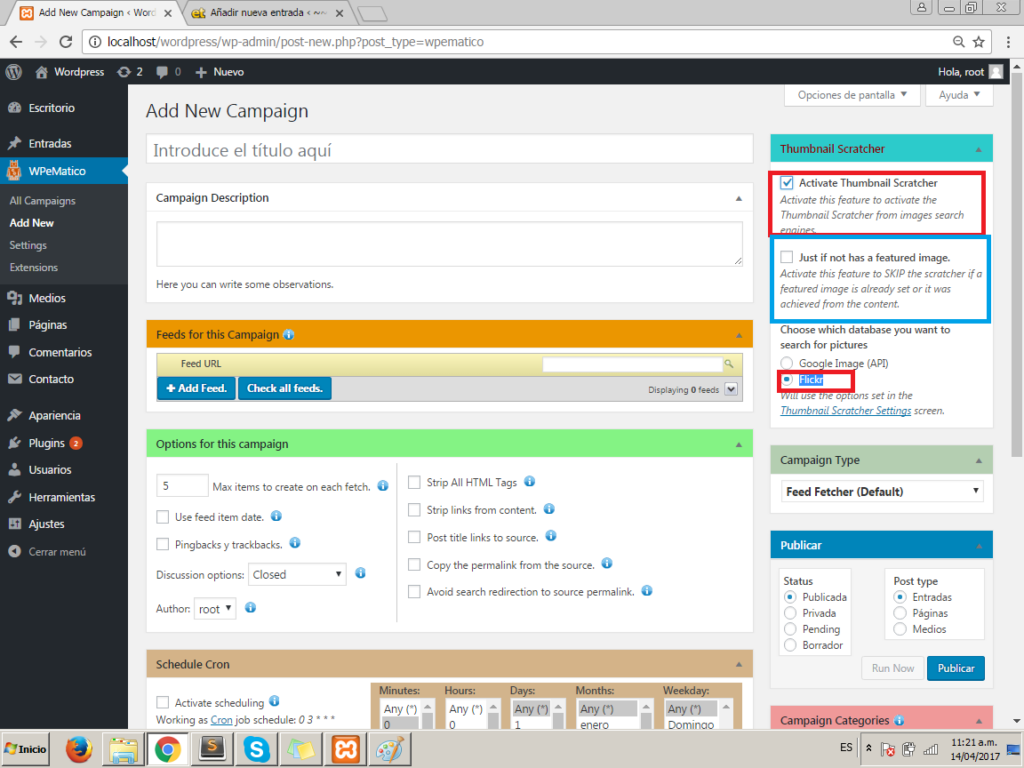Show info for Post title links to source

[x=551, y=536]
